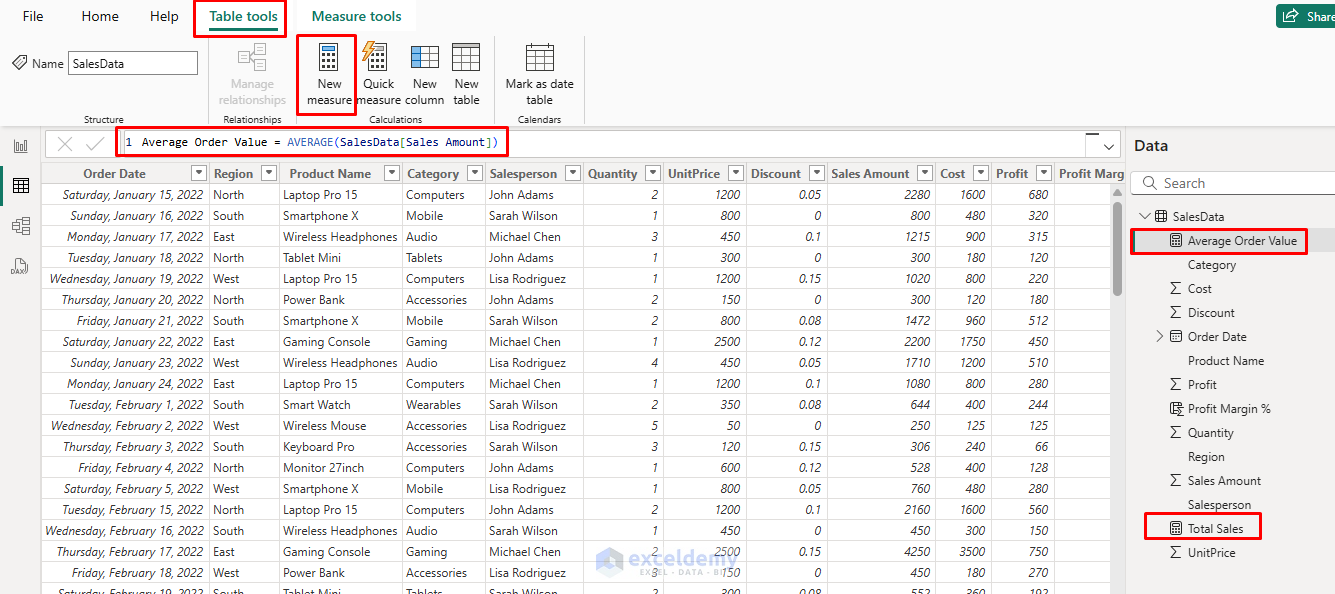Open Discount column filter dropdown
The image size is (1335, 594).
click(x=816, y=173)
